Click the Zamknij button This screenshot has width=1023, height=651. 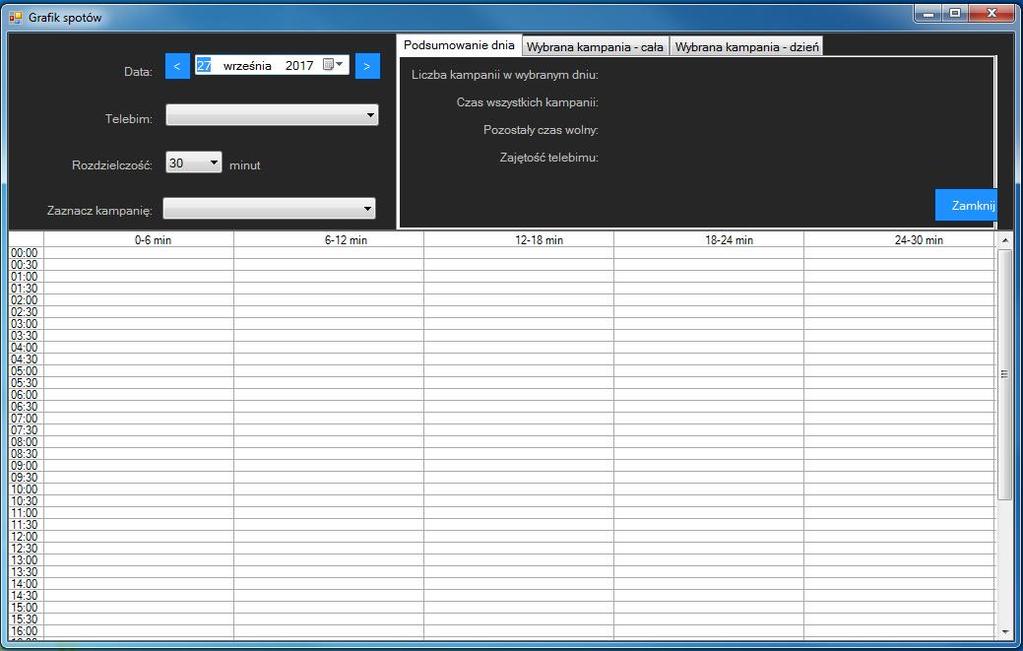point(966,205)
